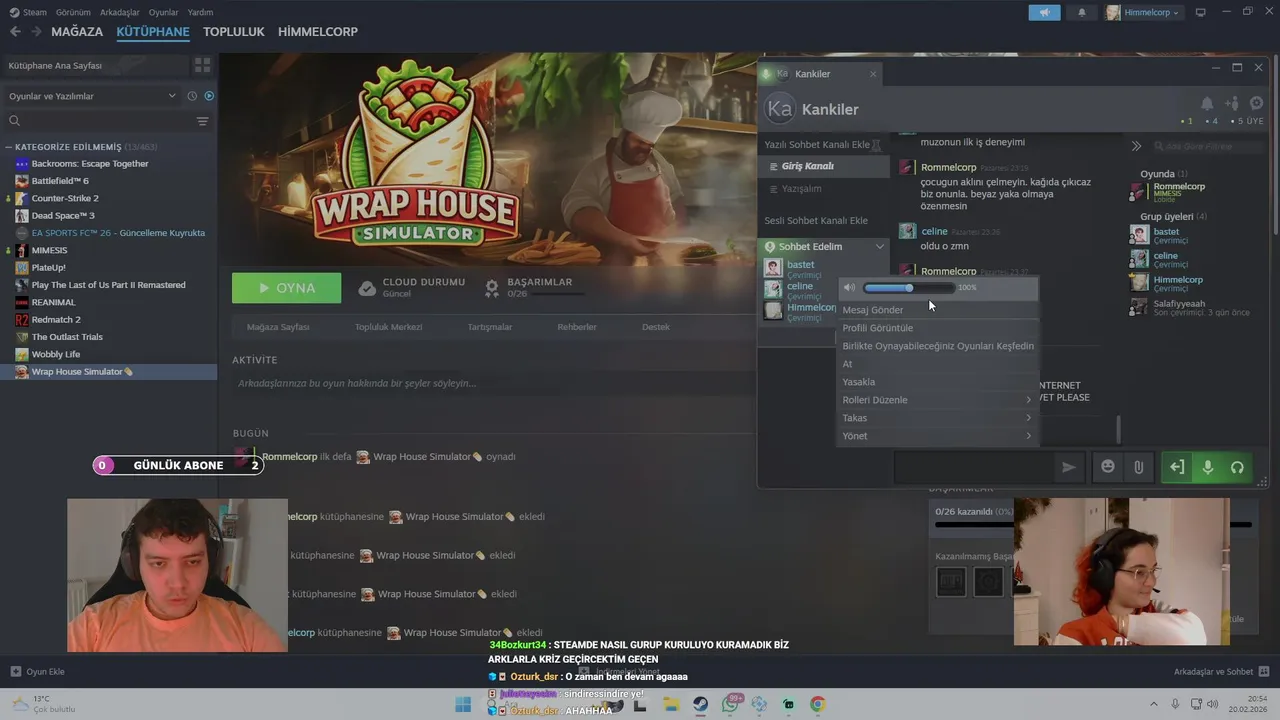Leave the voice channel with the exit icon
Viewport: 1280px width, 720px height.
[x=1177, y=467]
